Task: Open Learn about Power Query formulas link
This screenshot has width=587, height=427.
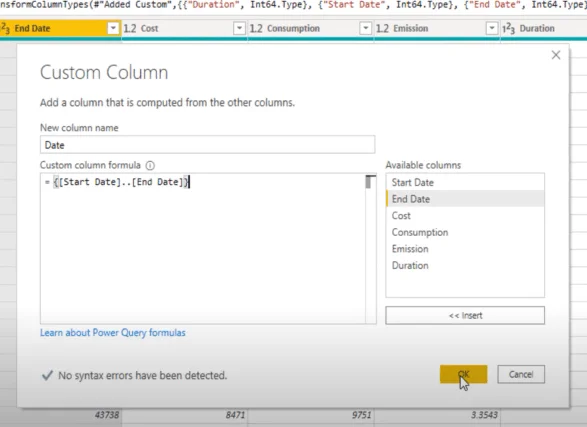Action: [113, 333]
